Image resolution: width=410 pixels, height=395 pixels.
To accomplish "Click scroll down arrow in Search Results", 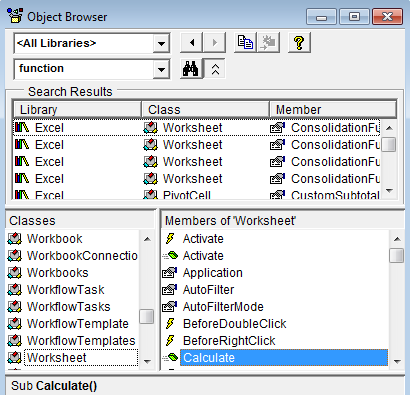I will point(389,191).
